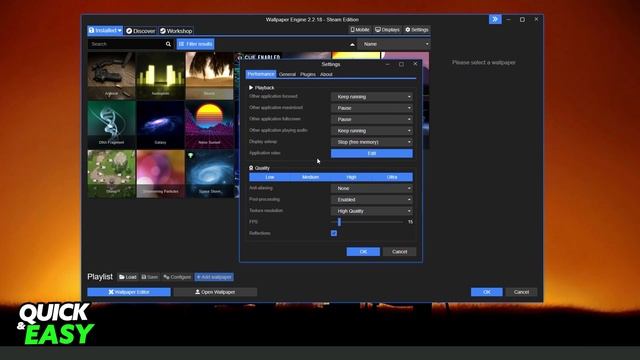Click the playlist Configure button
This screenshot has height=360, width=640.
177,277
